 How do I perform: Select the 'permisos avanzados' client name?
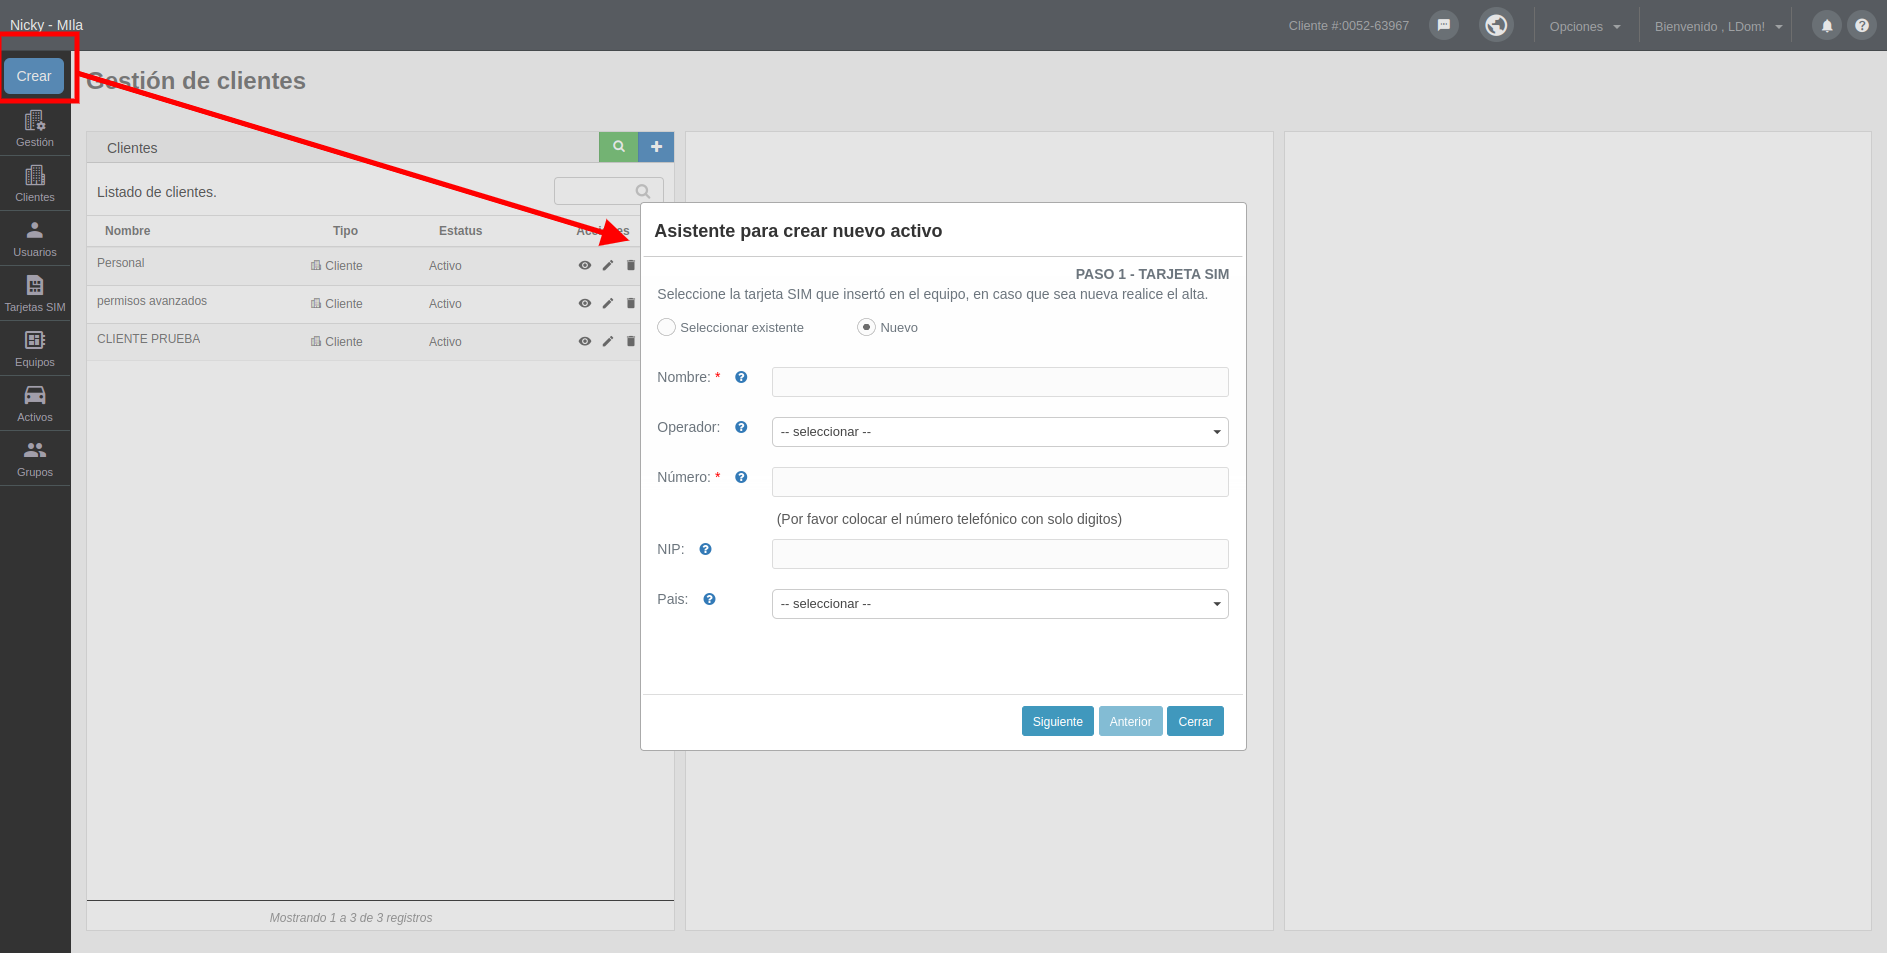coord(152,301)
